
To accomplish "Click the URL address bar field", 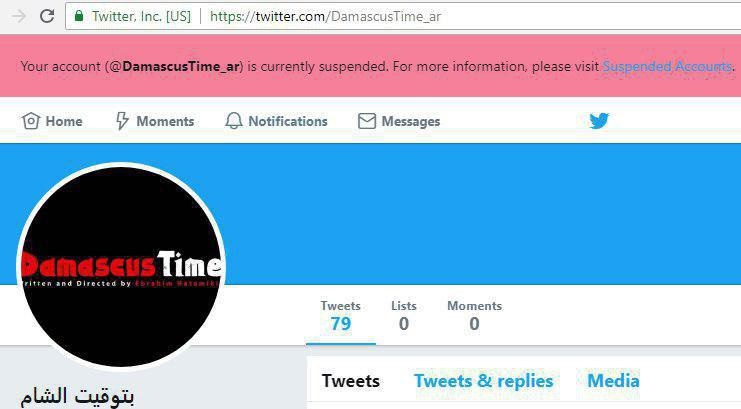I will click(403, 17).
